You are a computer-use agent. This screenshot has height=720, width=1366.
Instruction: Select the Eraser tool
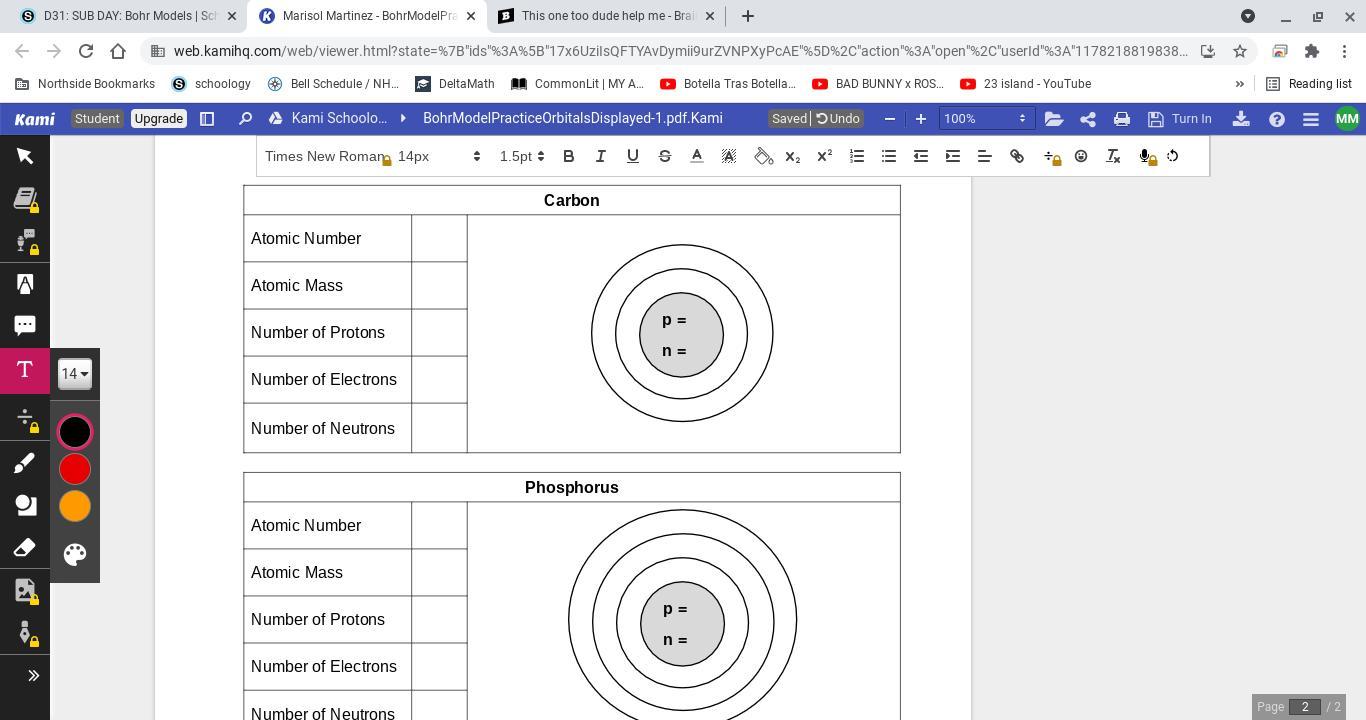pyautogui.click(x=25, y=548)
